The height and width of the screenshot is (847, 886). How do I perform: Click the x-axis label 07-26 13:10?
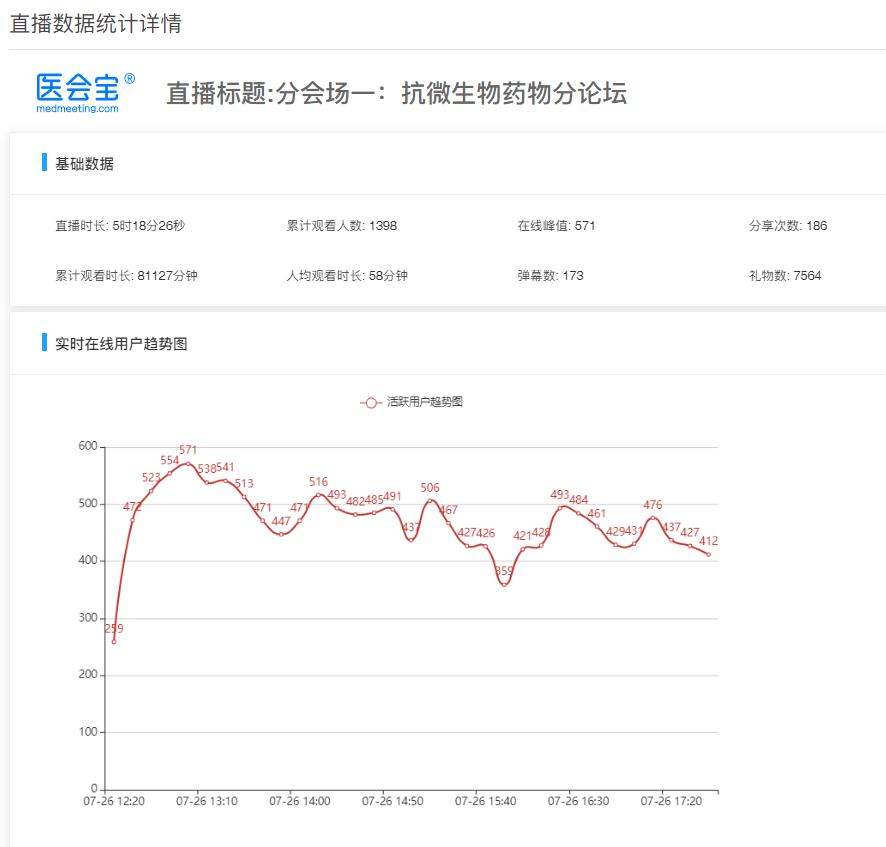(x=207, y=801)
